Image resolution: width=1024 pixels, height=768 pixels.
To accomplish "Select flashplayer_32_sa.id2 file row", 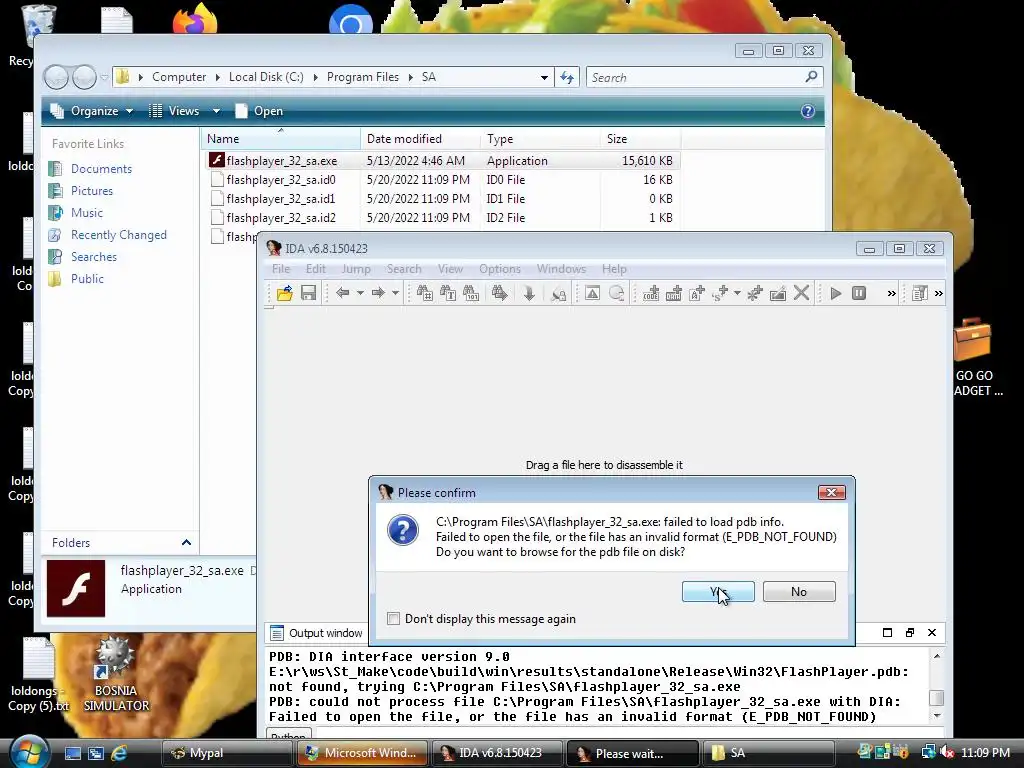I will [x=443, y=217].
